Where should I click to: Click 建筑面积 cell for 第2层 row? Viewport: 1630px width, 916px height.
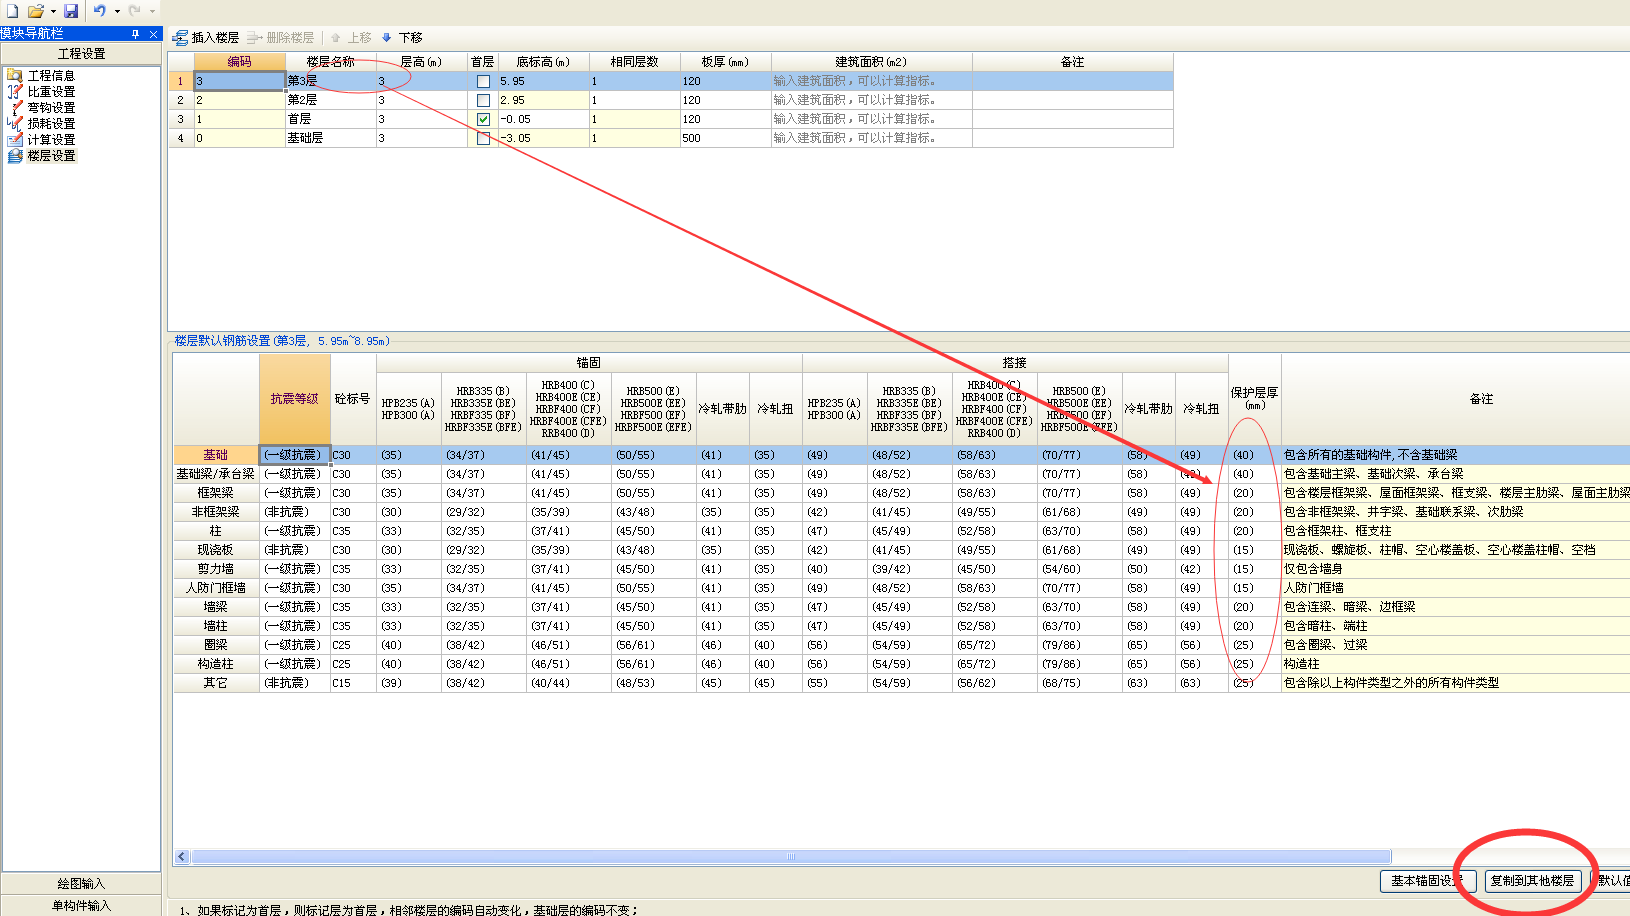pyautogui.click(x=871, y=100)
